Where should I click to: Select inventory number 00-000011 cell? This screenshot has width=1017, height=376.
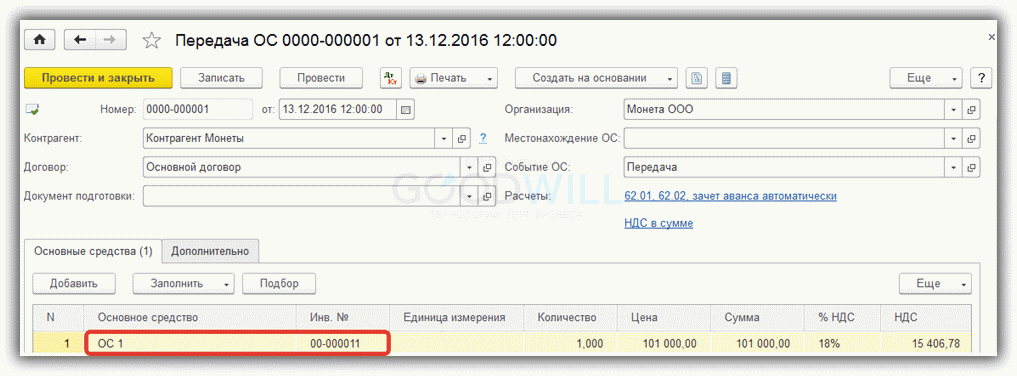click(x=342, y=343)
